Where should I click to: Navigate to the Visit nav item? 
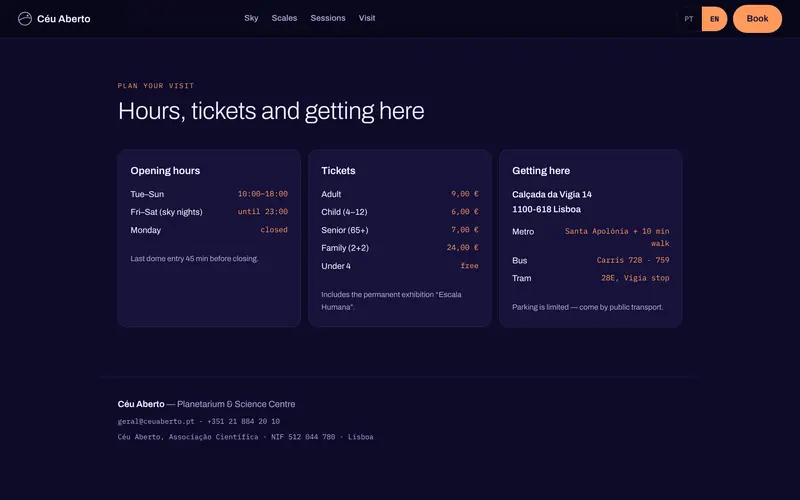367,18
